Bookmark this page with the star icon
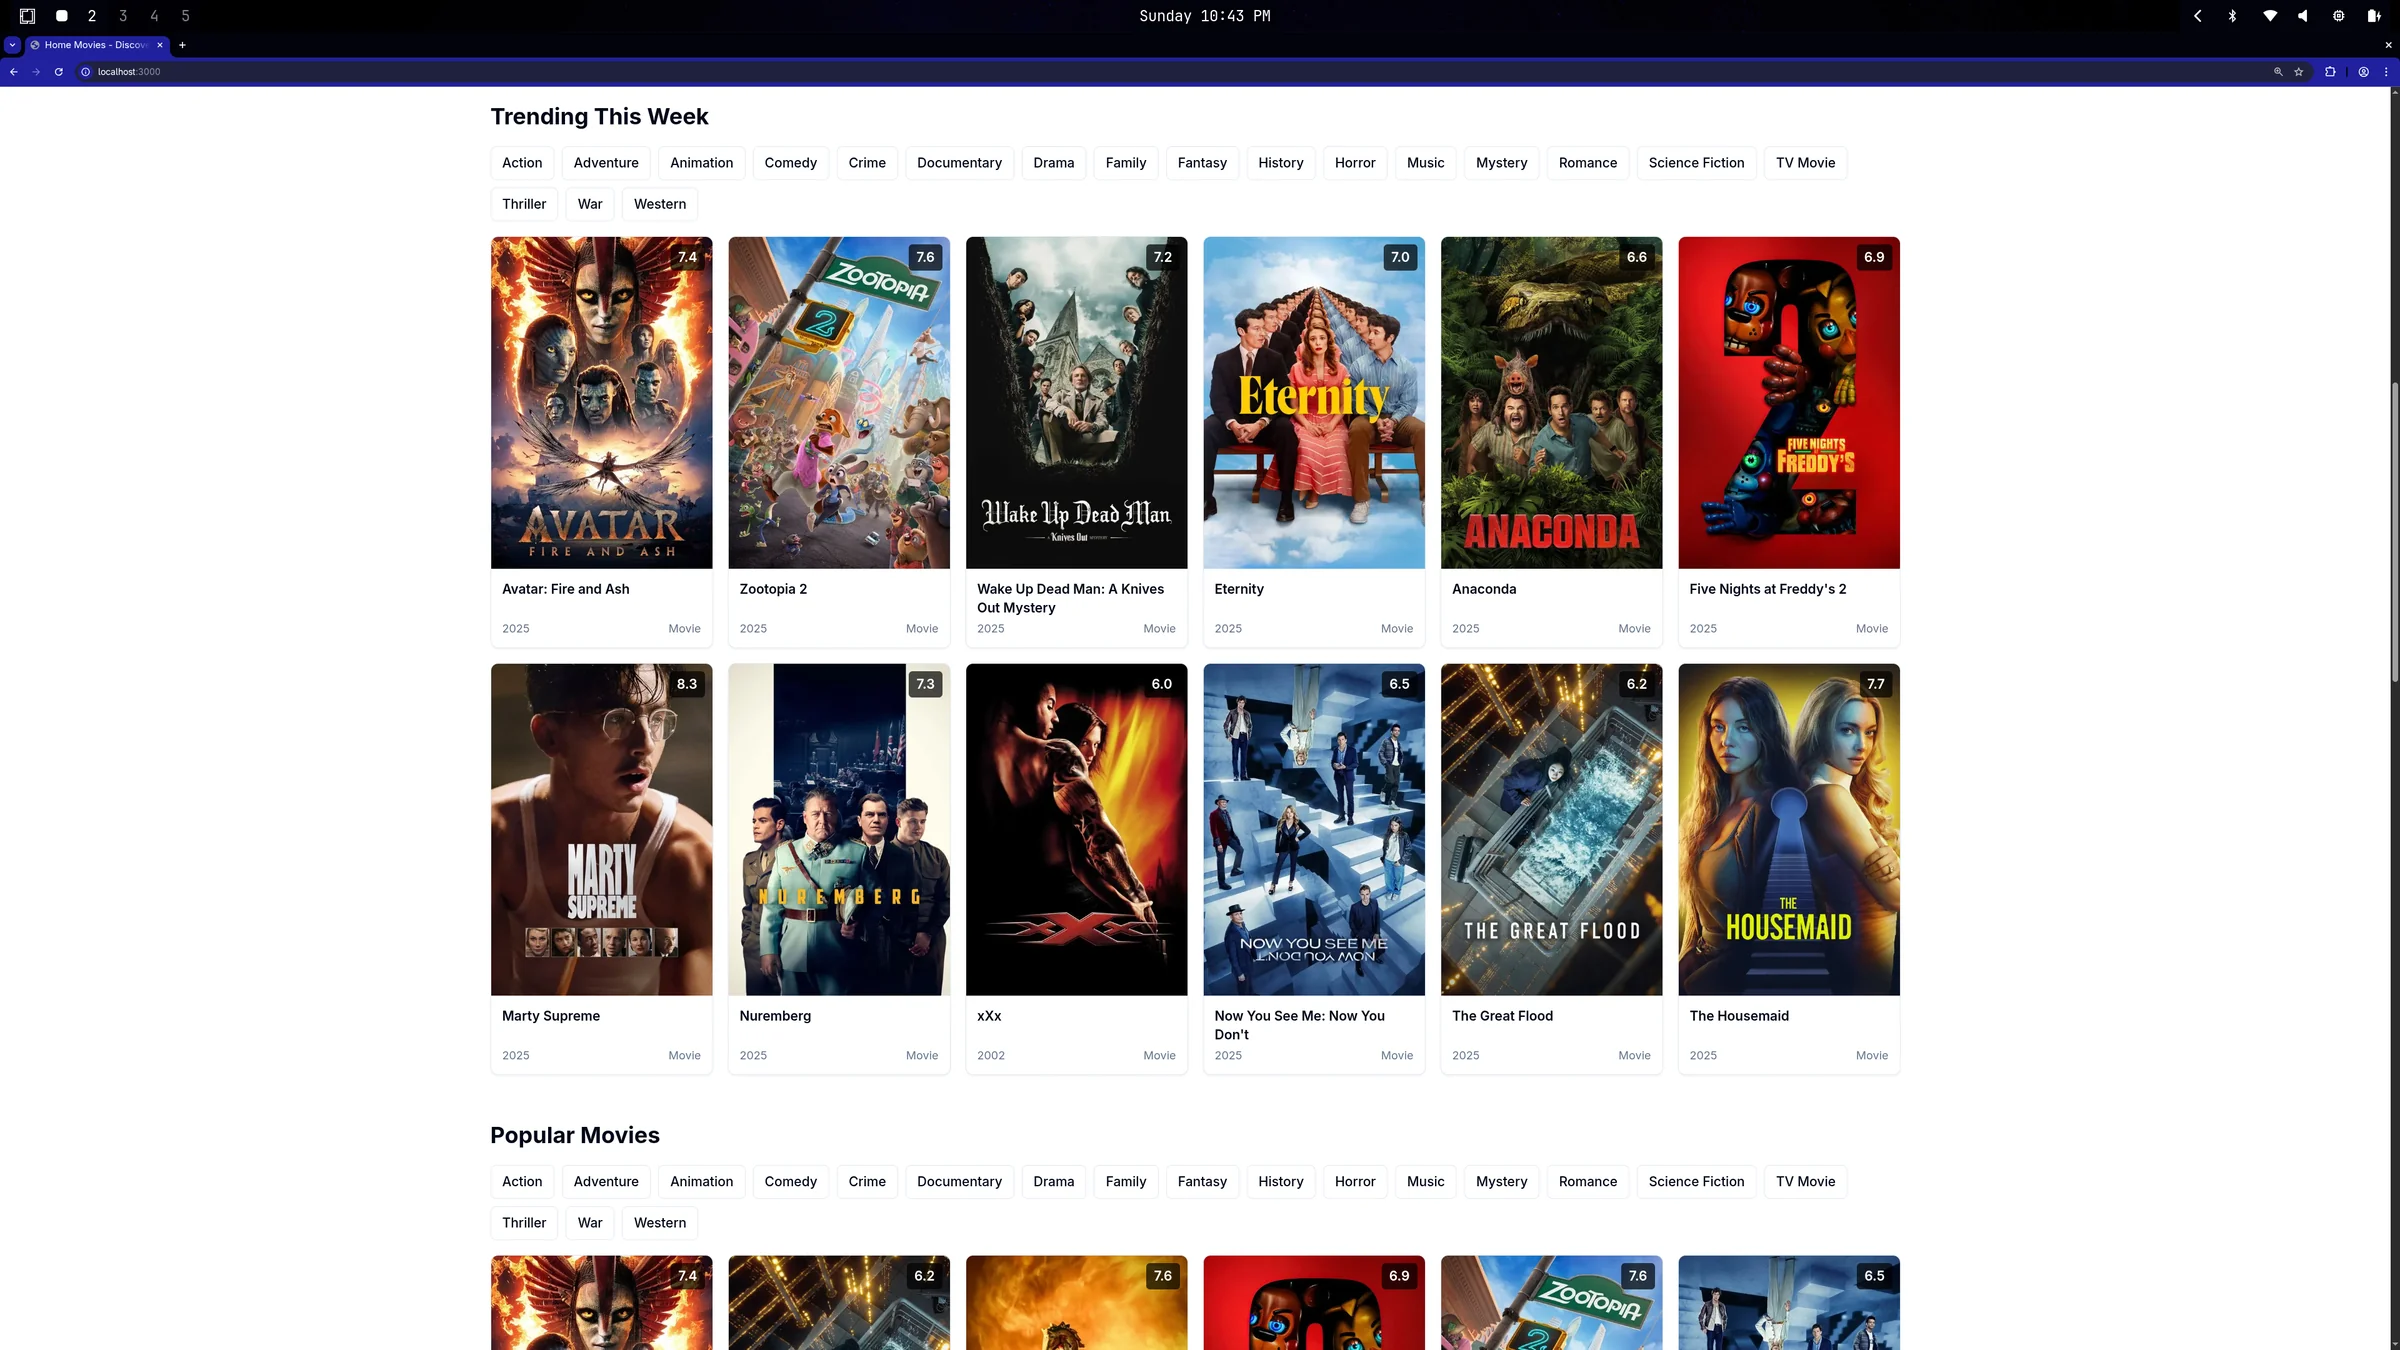The image size is (2400, 1350). [2299, 72]
